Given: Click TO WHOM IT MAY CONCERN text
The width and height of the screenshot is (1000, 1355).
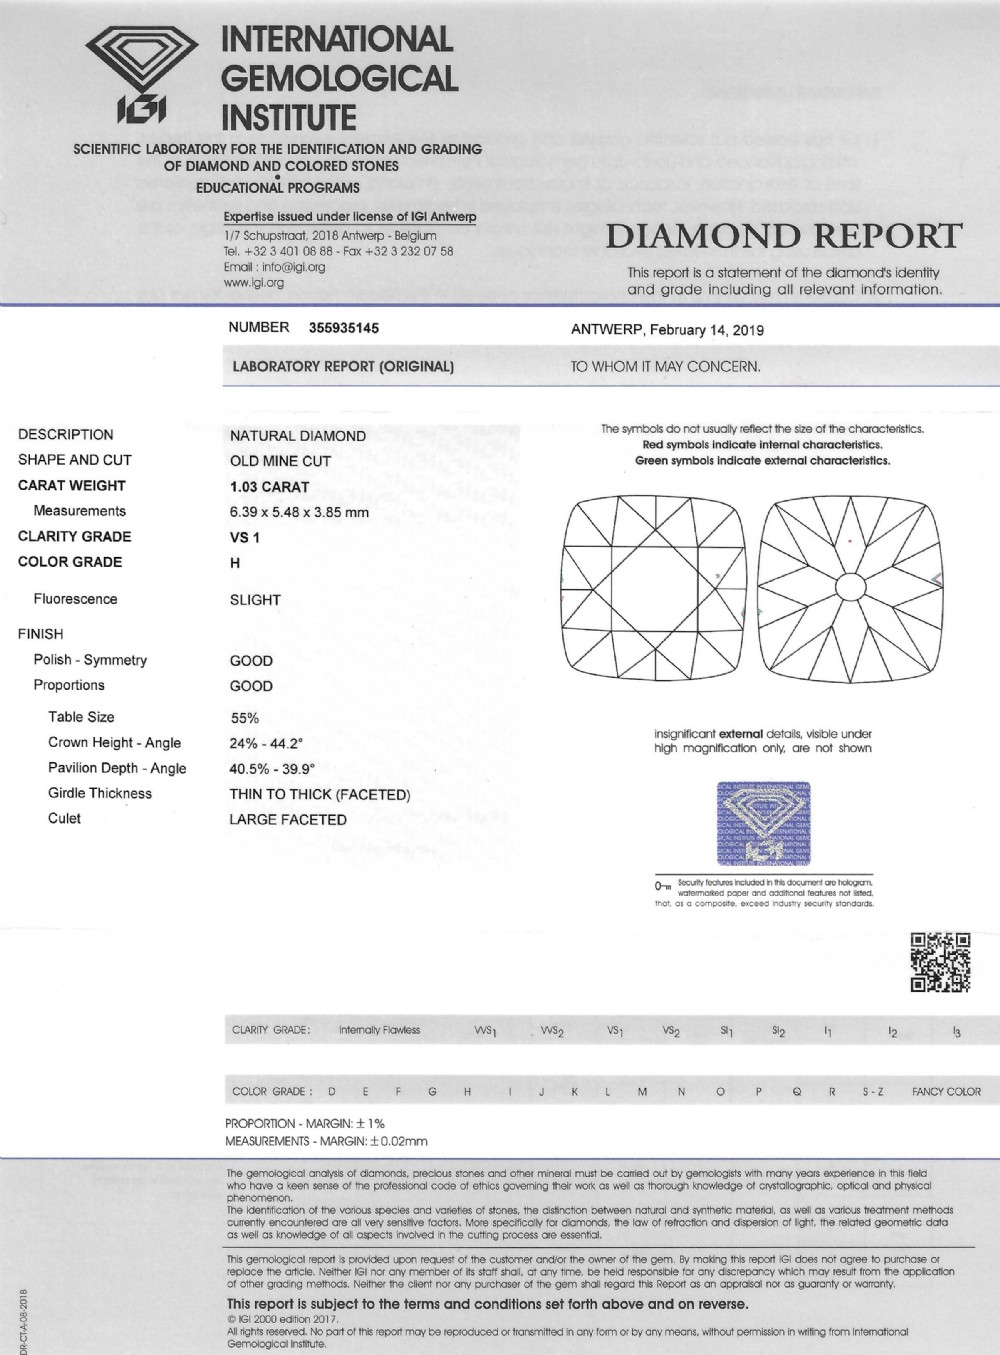Looking at the screenshot, I should [665, 366].
